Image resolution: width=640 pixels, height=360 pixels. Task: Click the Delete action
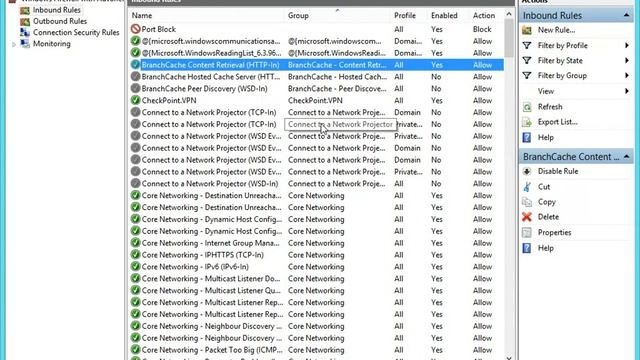pos(548,217)
